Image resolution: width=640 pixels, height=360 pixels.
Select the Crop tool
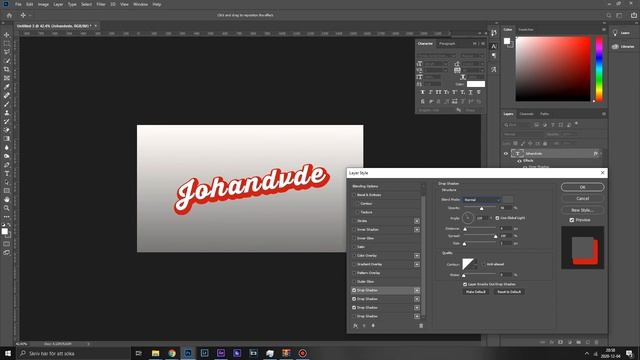click(7, 69)
